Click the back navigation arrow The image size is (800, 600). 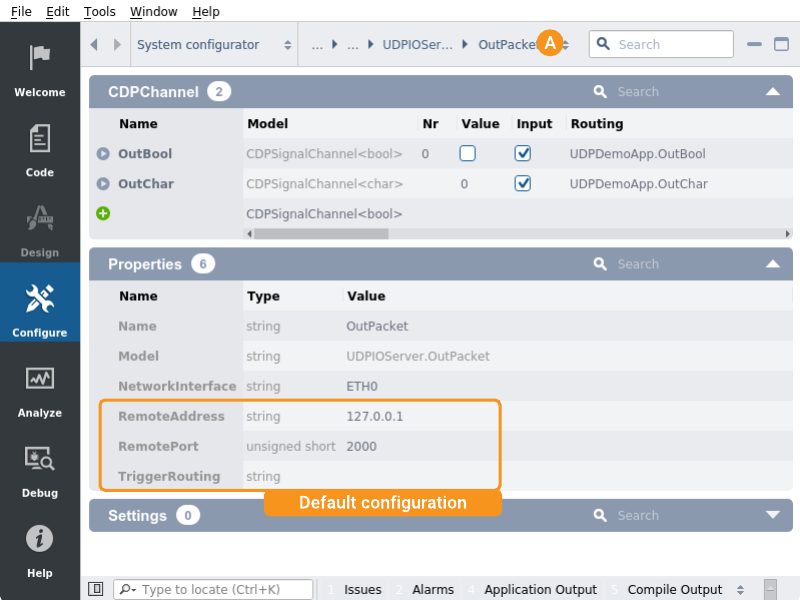click(95, 45)
